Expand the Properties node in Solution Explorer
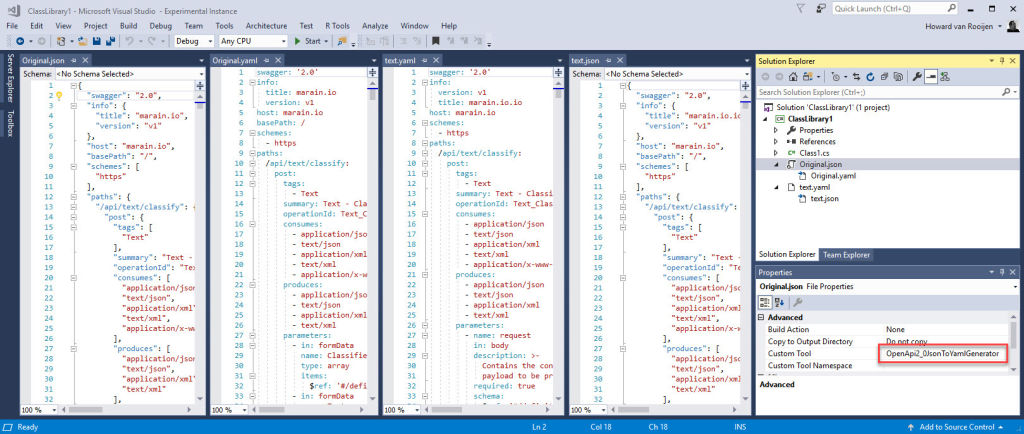This screenshot has width=1024, height=434. (x=776, y=130)
